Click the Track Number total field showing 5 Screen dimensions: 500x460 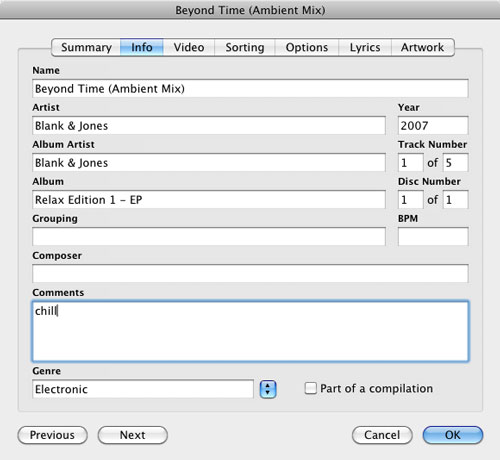point(455,163)
